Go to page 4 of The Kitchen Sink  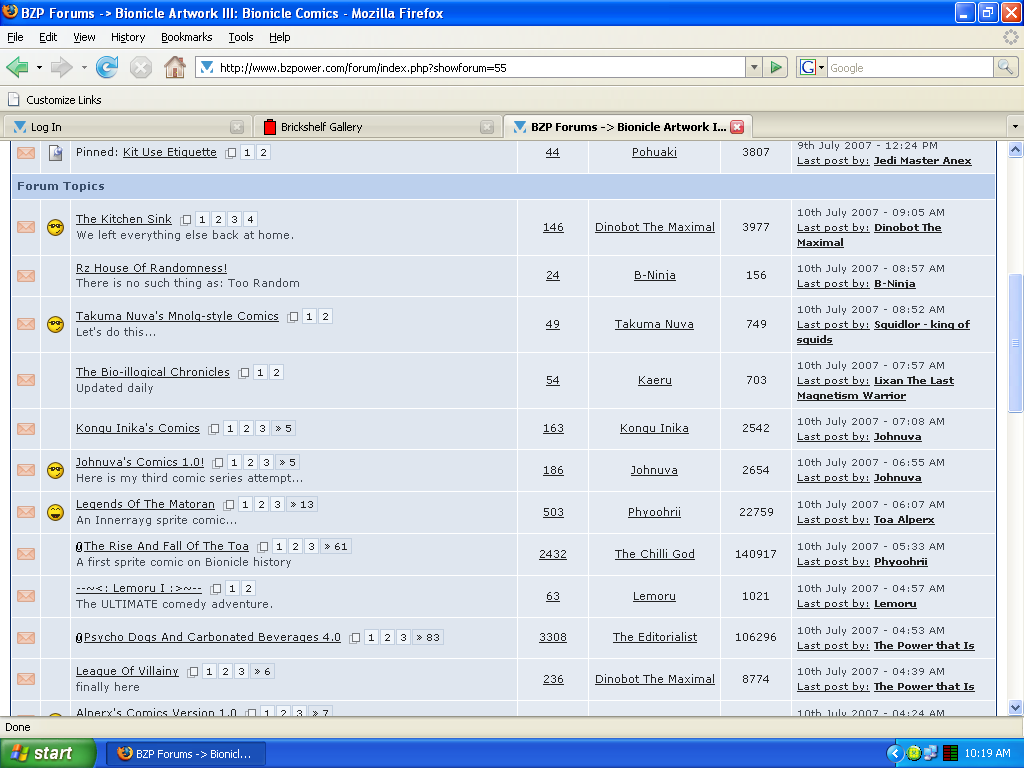[250, 219]
